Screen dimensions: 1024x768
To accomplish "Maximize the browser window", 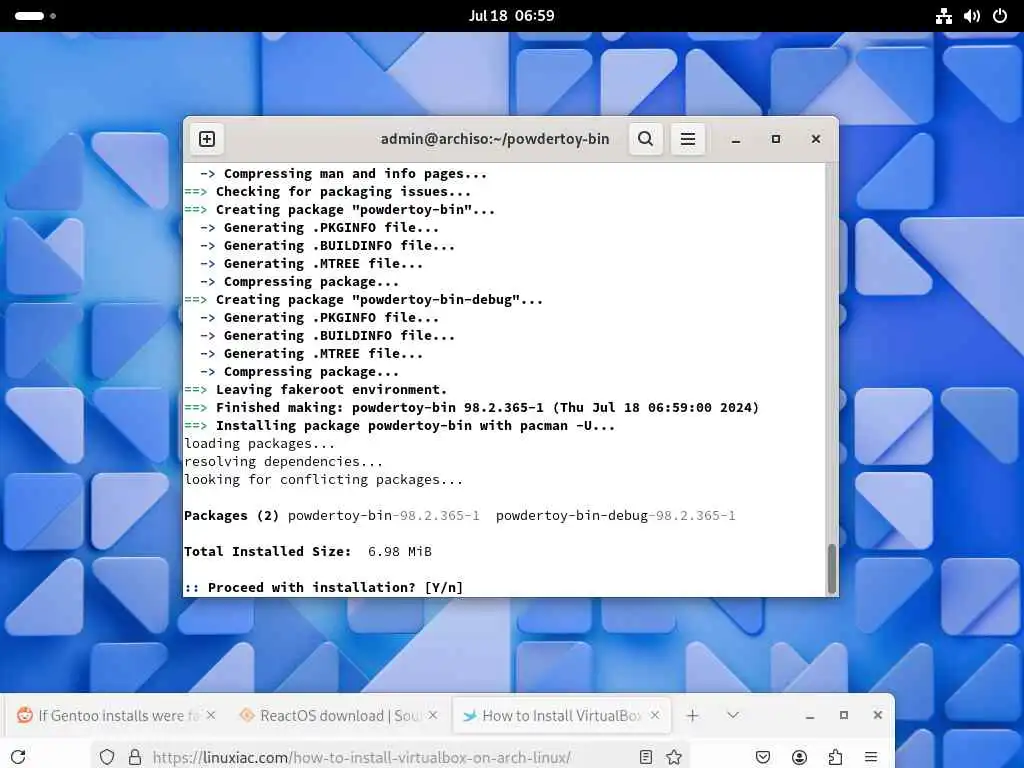I will (x=844, y=716).
